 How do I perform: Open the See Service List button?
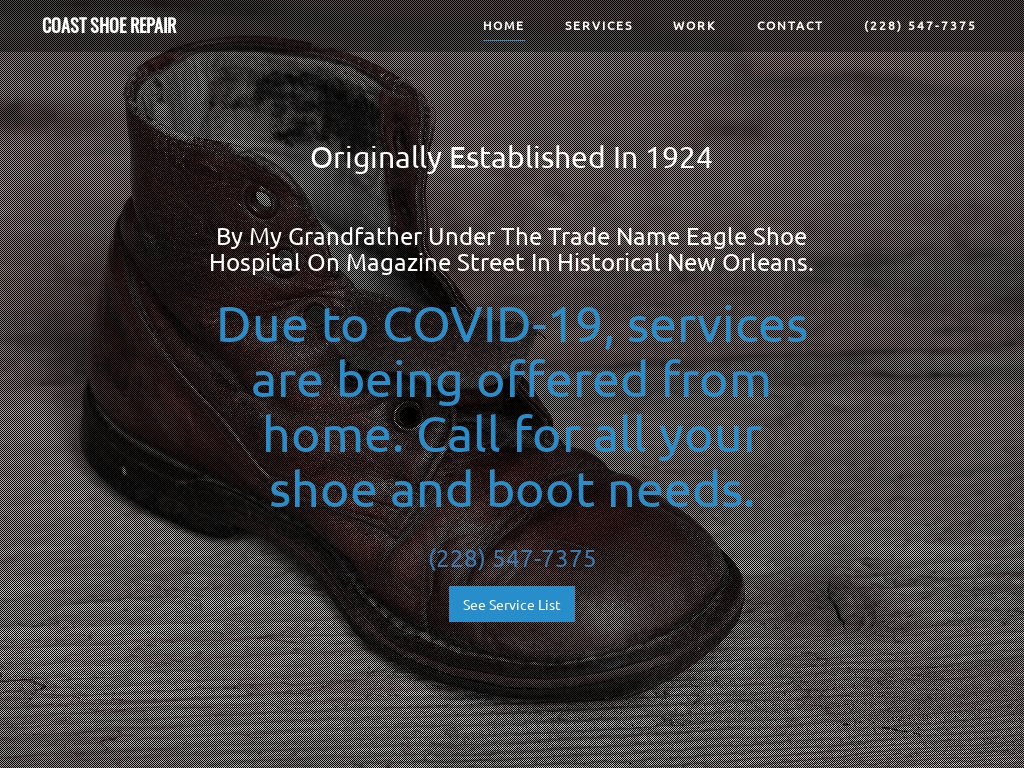pyautogui.click(x=512, y=604)
